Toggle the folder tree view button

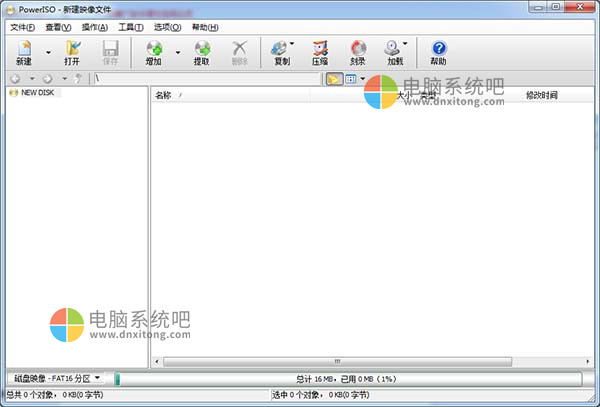[334, 79]
